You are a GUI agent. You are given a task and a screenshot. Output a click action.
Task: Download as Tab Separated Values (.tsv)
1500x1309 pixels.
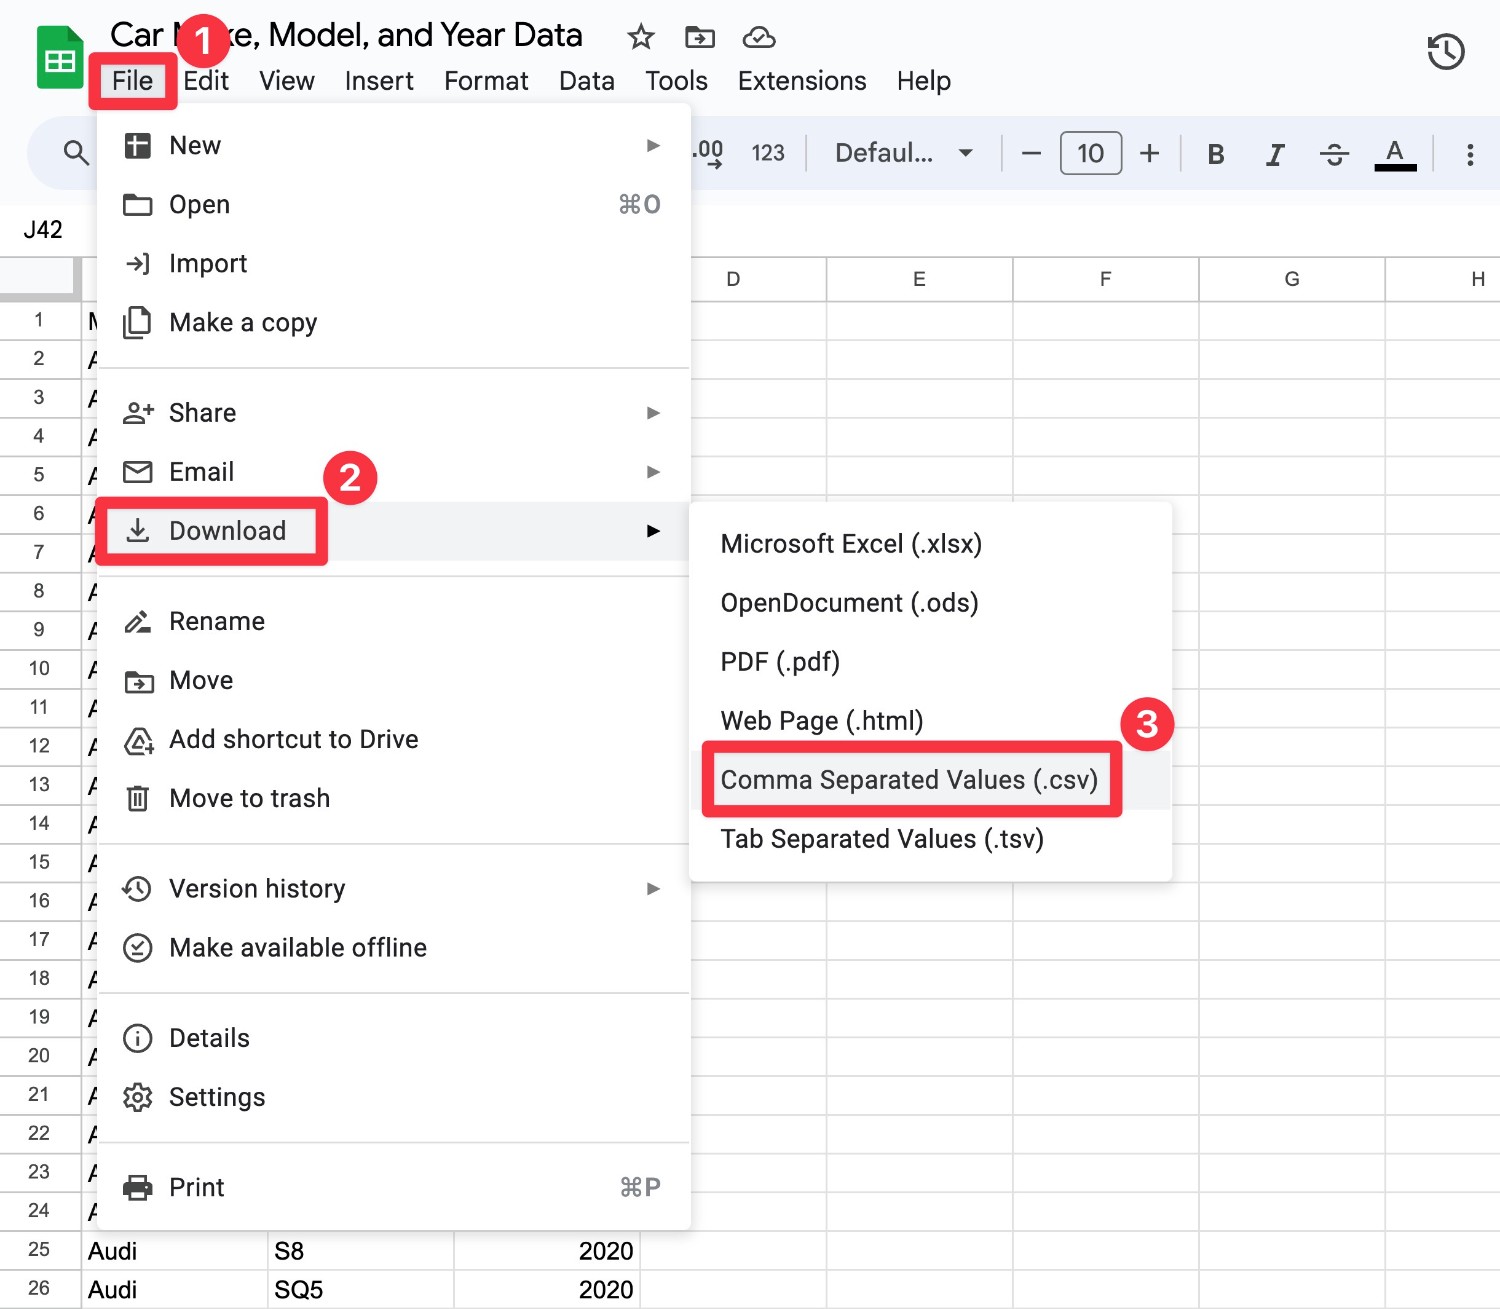point(930,839)
